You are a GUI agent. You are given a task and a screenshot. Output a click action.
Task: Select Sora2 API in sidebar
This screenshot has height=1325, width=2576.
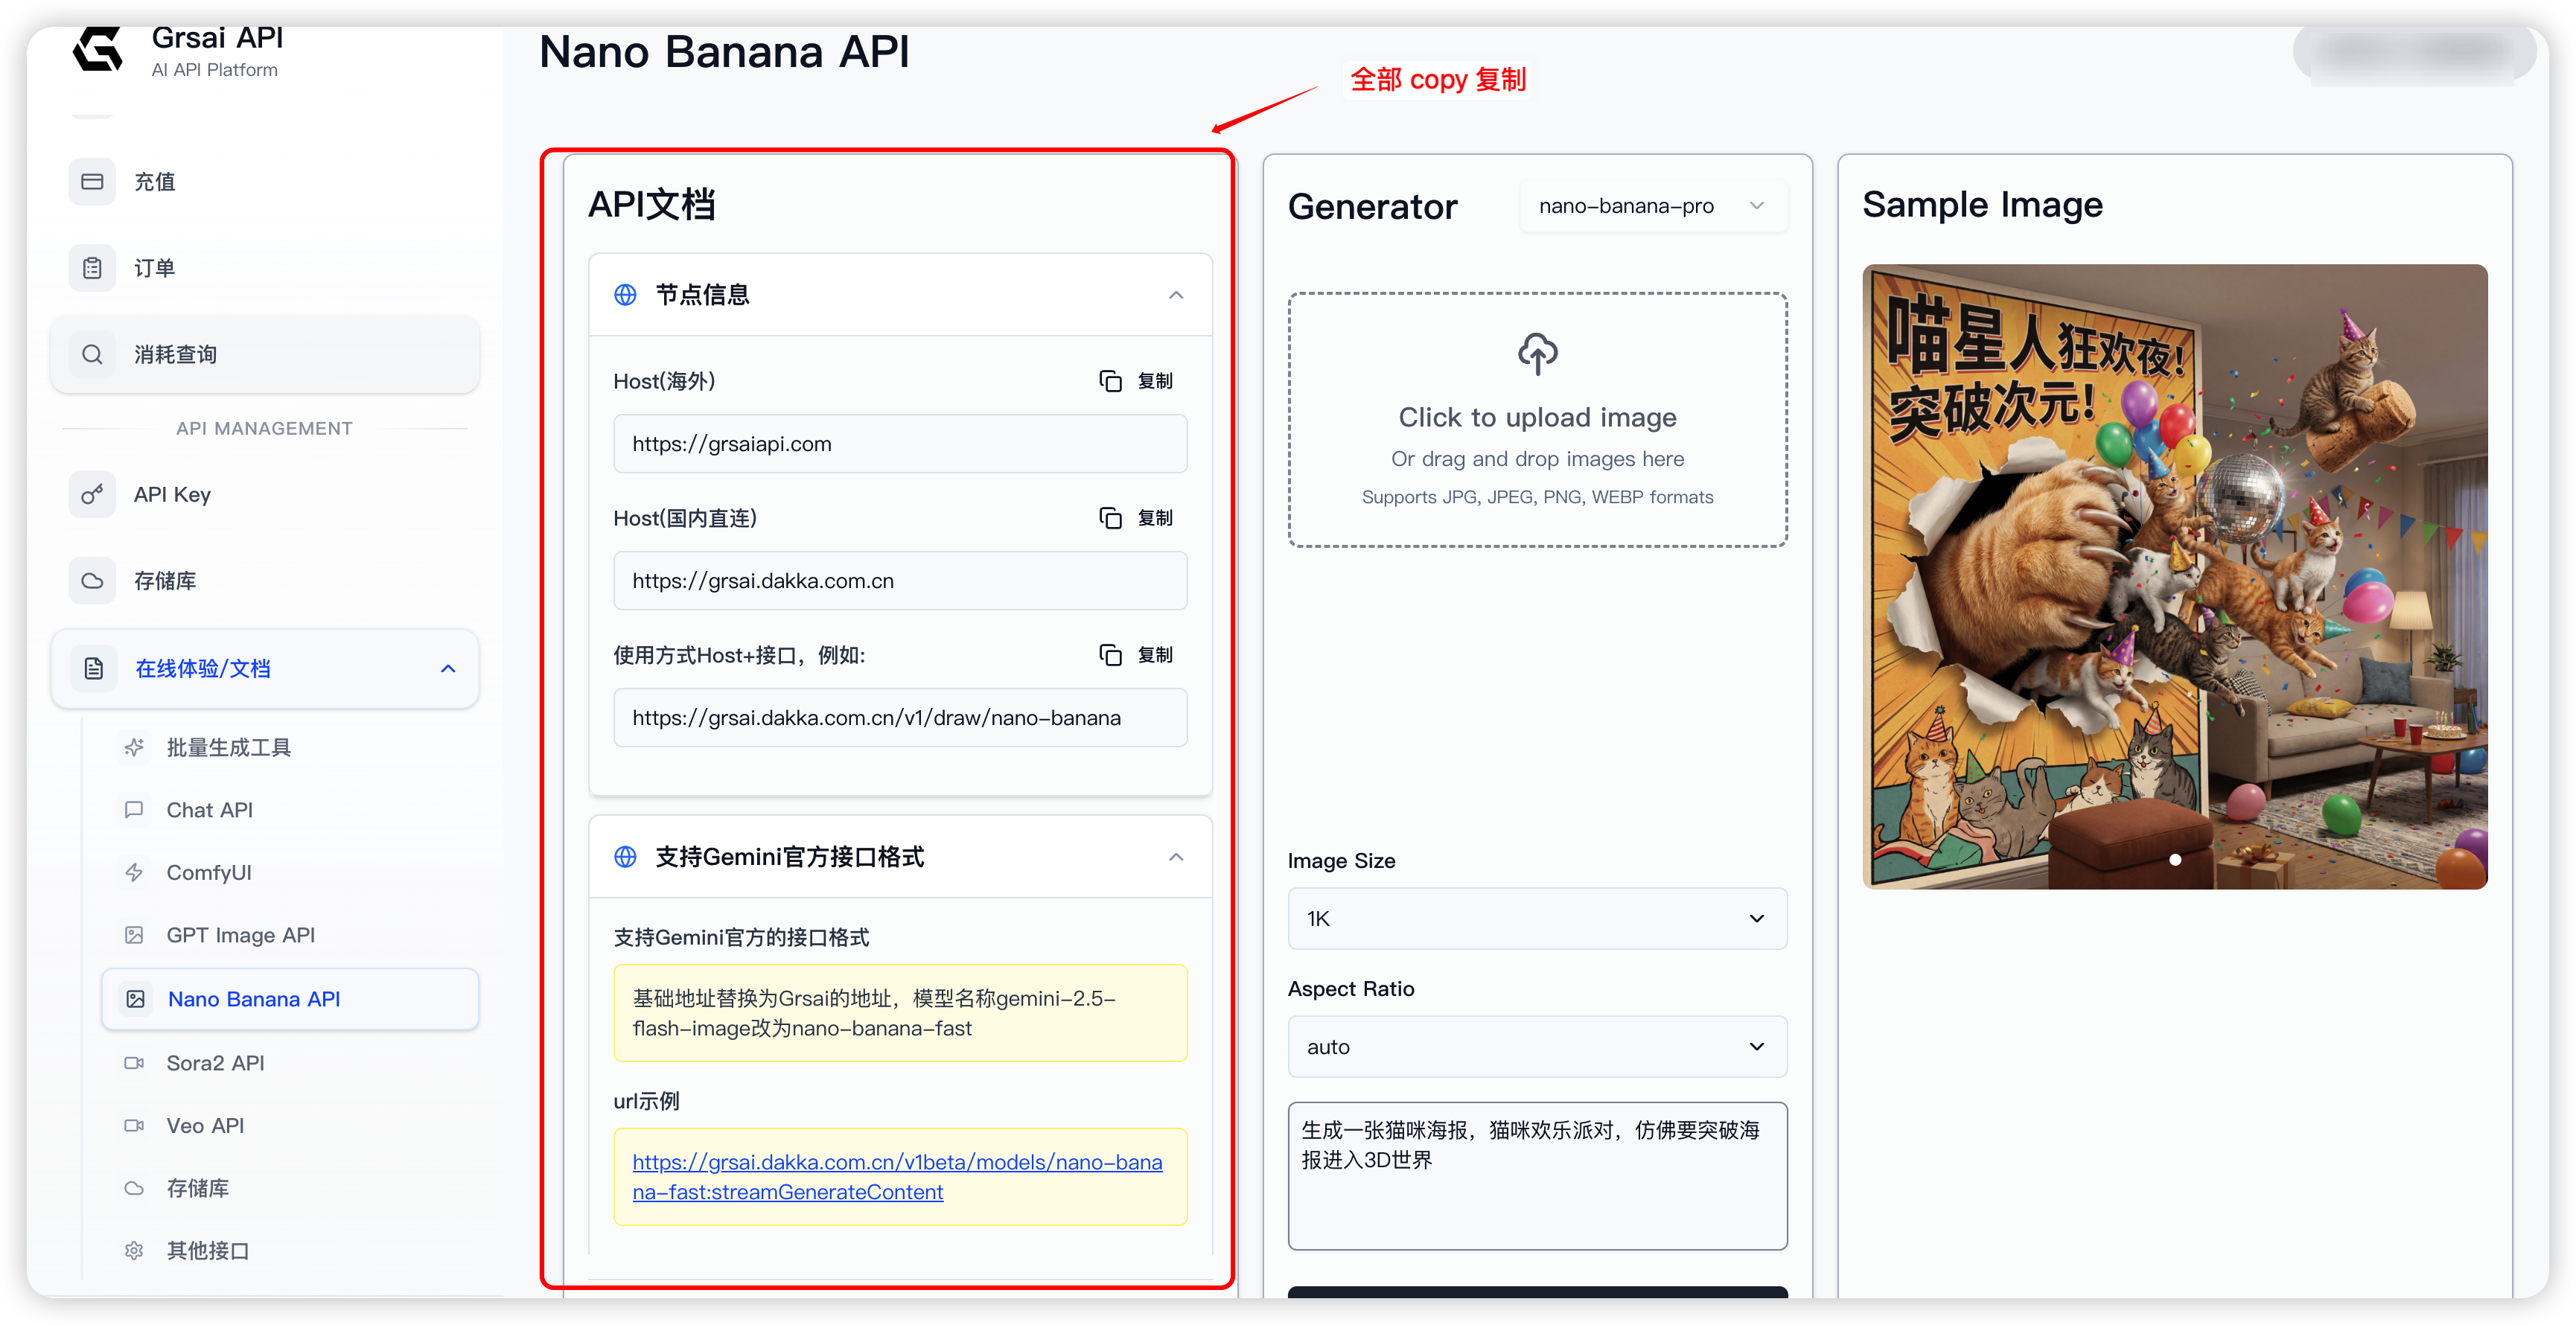(215, 1063)
